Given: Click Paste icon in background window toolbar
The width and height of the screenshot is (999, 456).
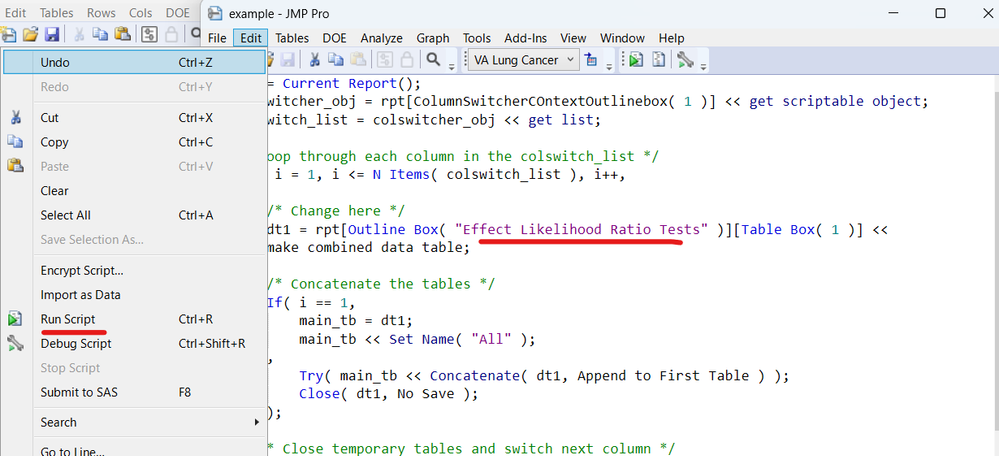Looking at the screenshot, I should point(122,34).
